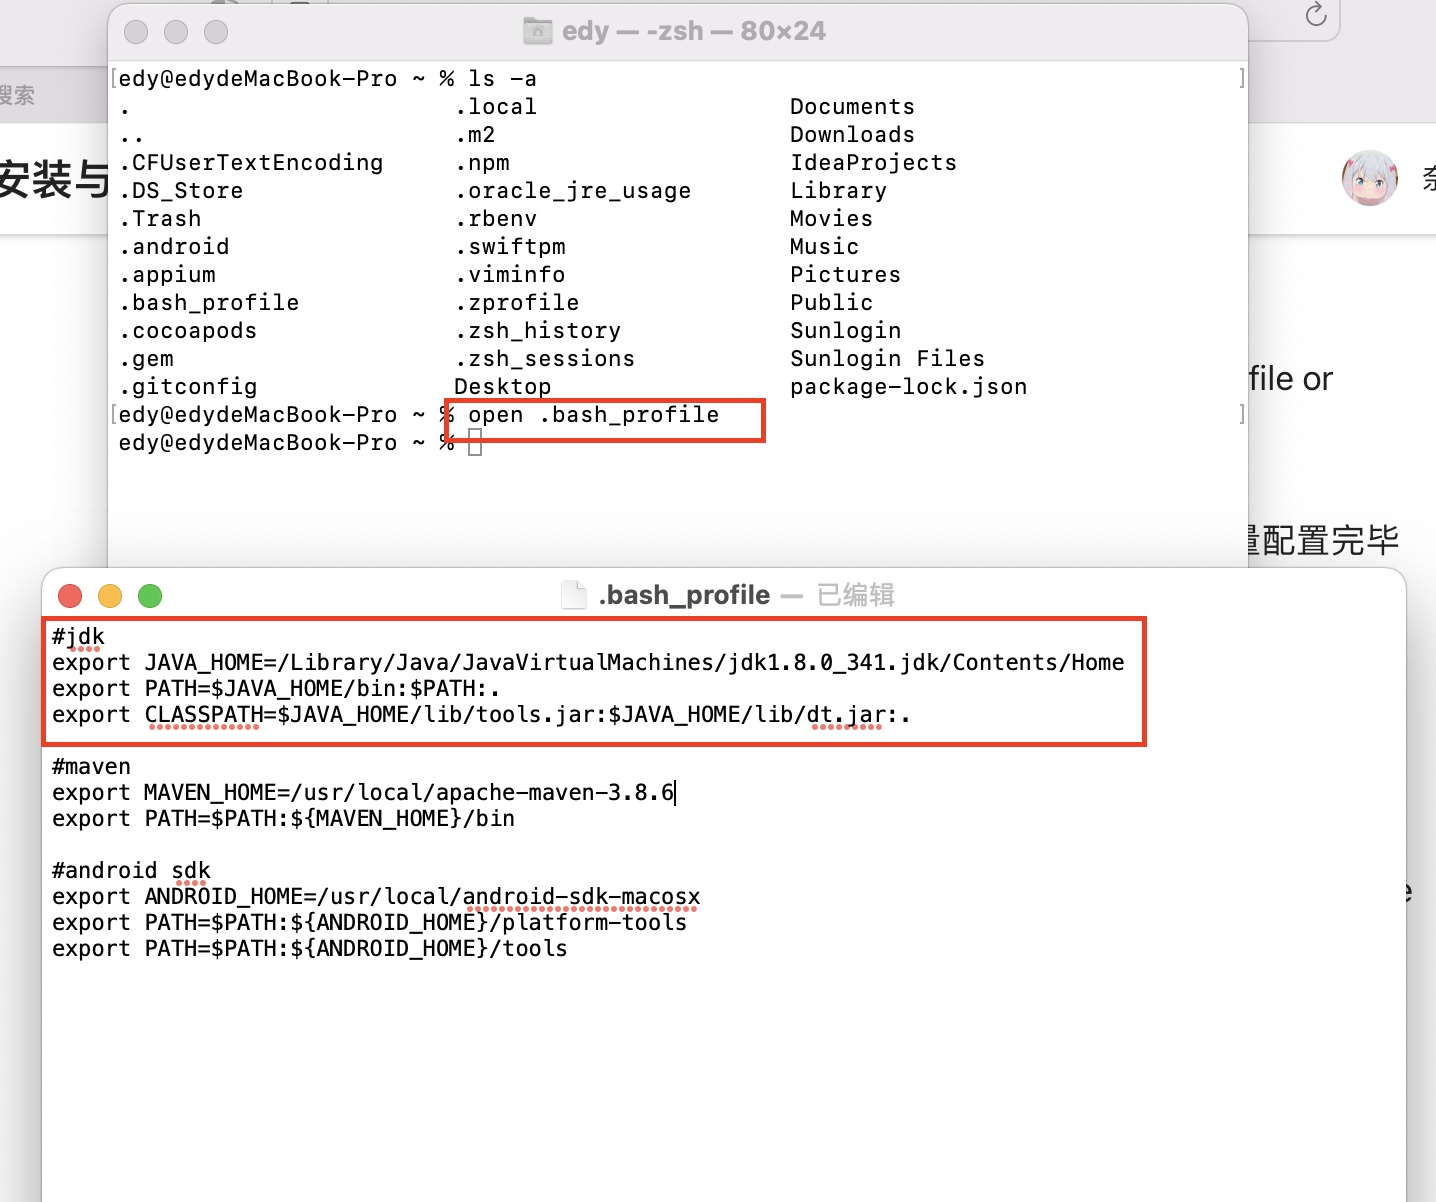Click the '#android sdk' comment line
This screenshot has width=1436, height=1202.
(131, 871)
